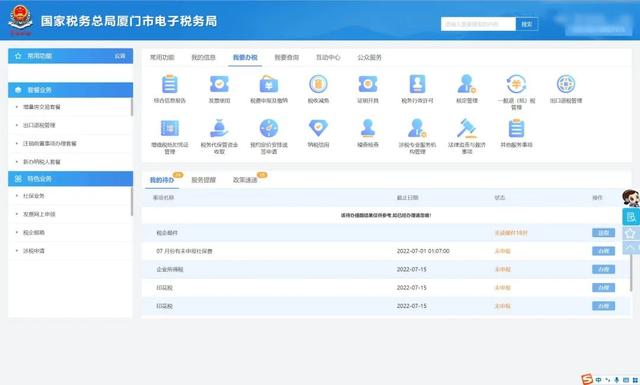The image size is (640, 385).
Task: Open 预约定价安排谈签申请 icon
Action: click(269, 128)
